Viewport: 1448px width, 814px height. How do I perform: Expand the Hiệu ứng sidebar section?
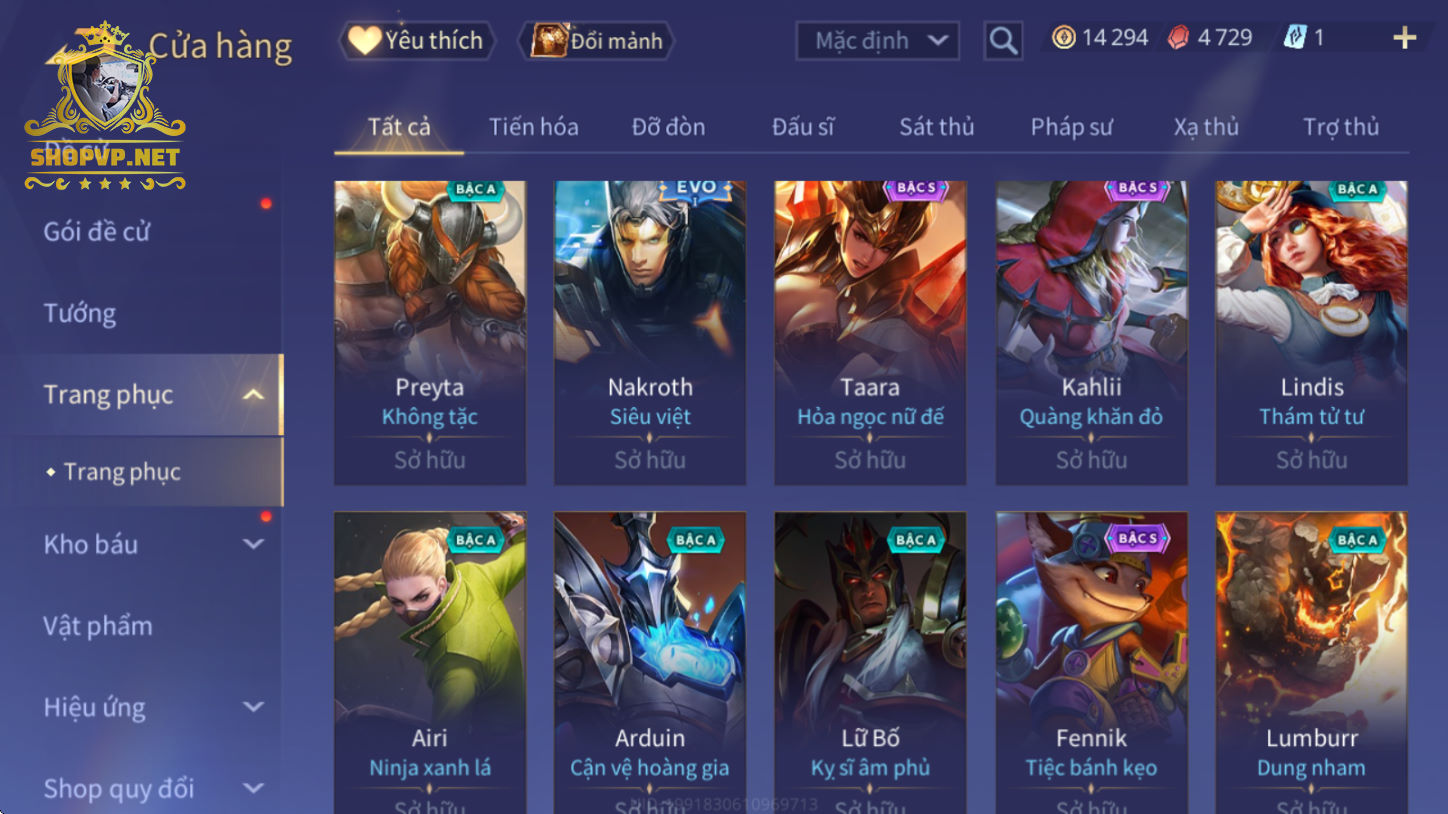253,707
